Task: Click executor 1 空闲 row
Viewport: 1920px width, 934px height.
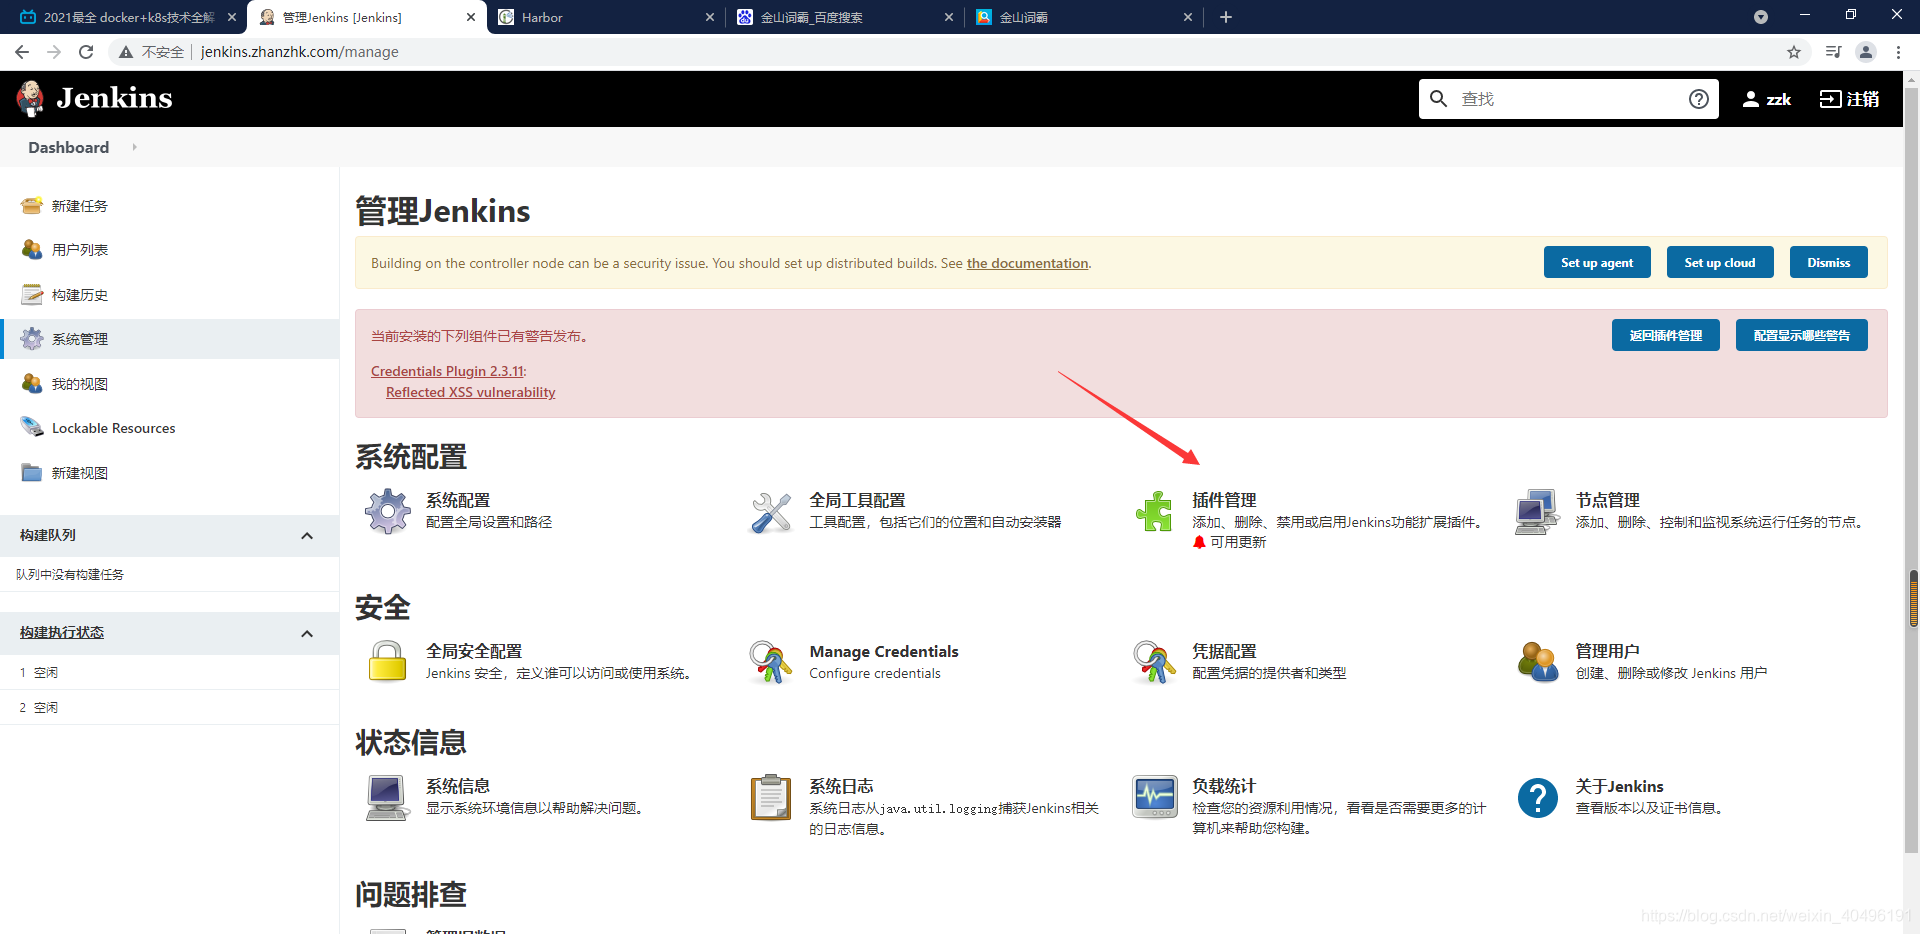Action: [170, 672]
